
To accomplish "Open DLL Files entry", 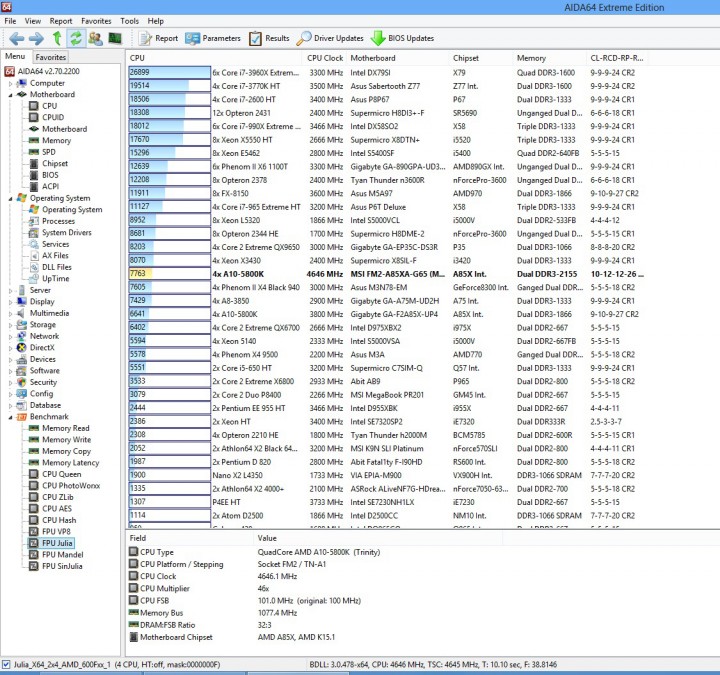I will (51, 267).
